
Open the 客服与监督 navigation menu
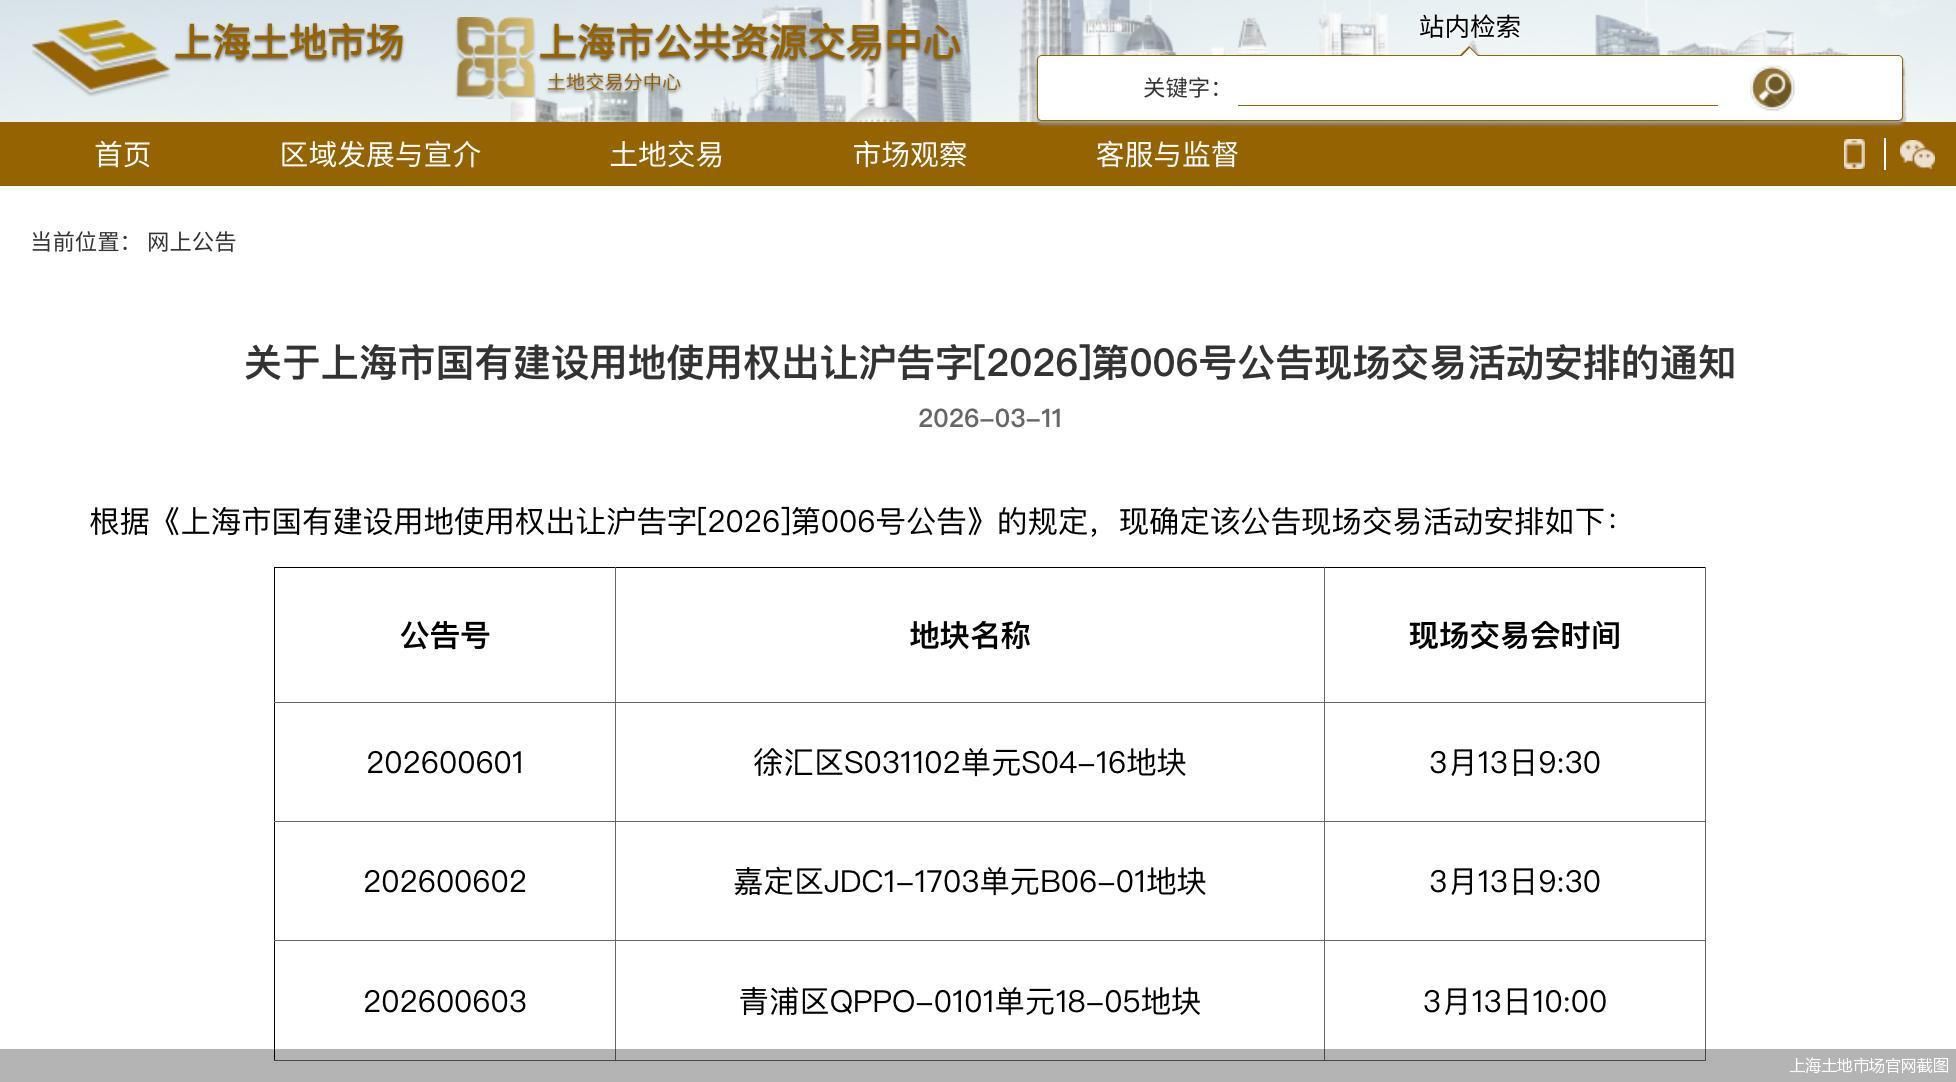1166,155
